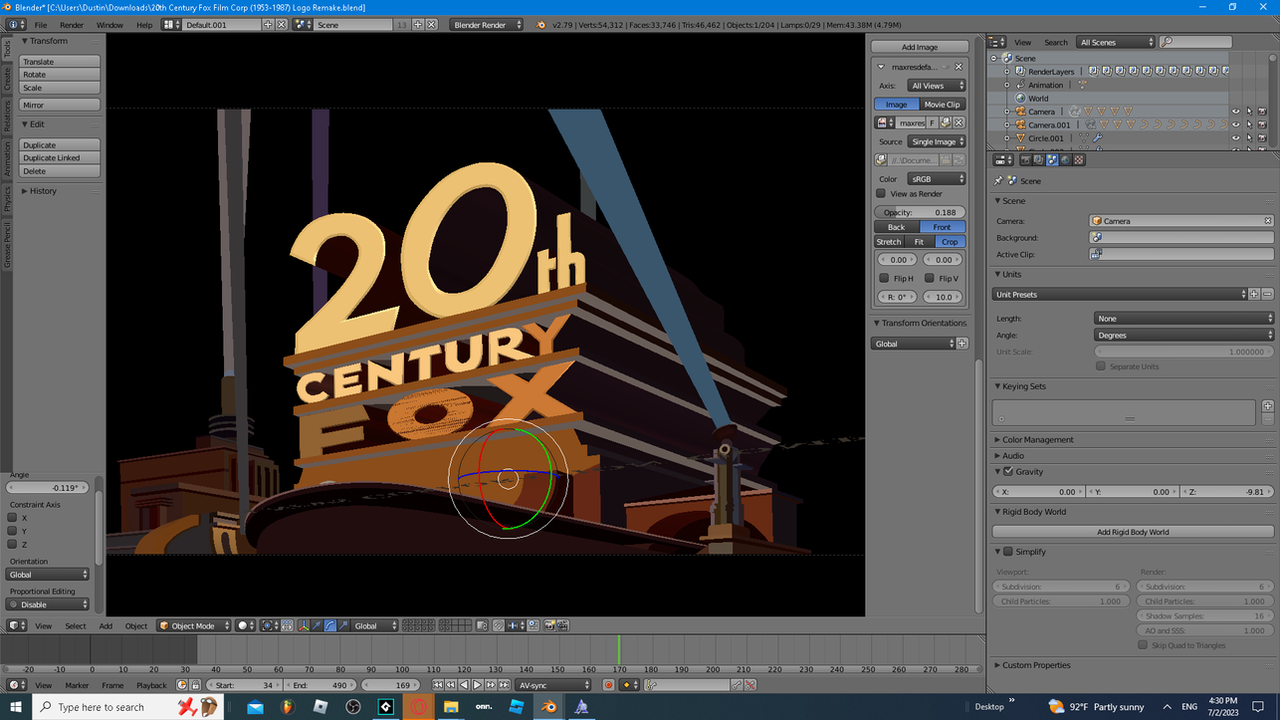
Task: Select the translate manipulator arrow icon
Action: (x=317, y=625)
